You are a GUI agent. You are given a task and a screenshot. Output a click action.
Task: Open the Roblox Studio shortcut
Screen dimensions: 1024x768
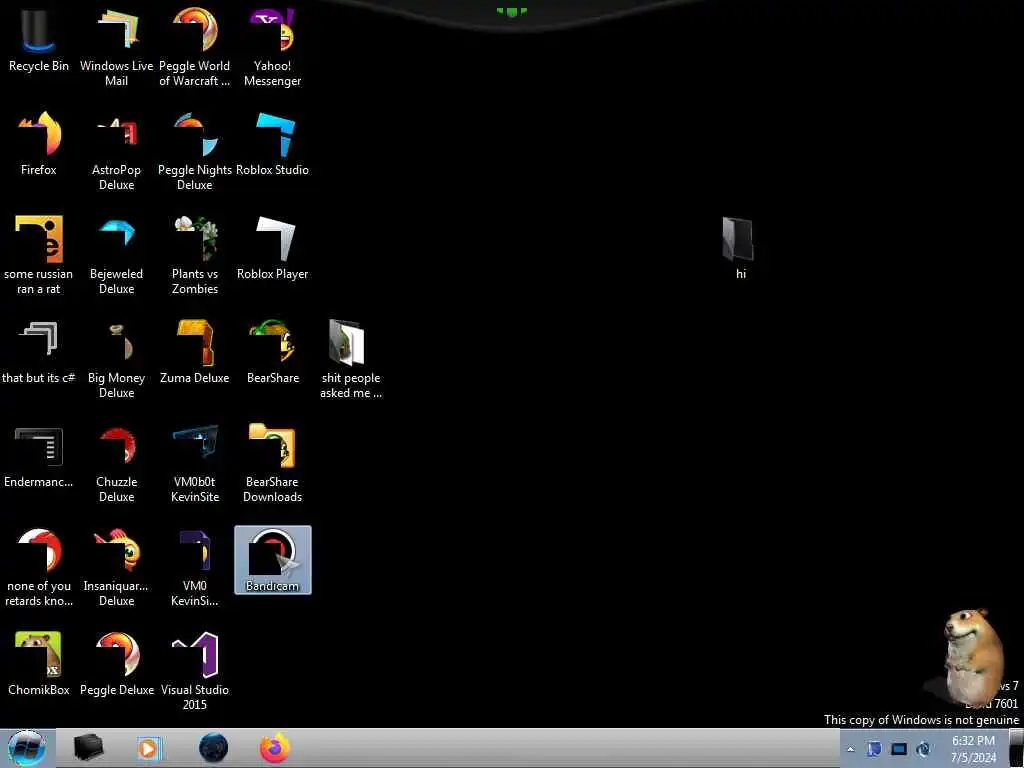point(272,144)
